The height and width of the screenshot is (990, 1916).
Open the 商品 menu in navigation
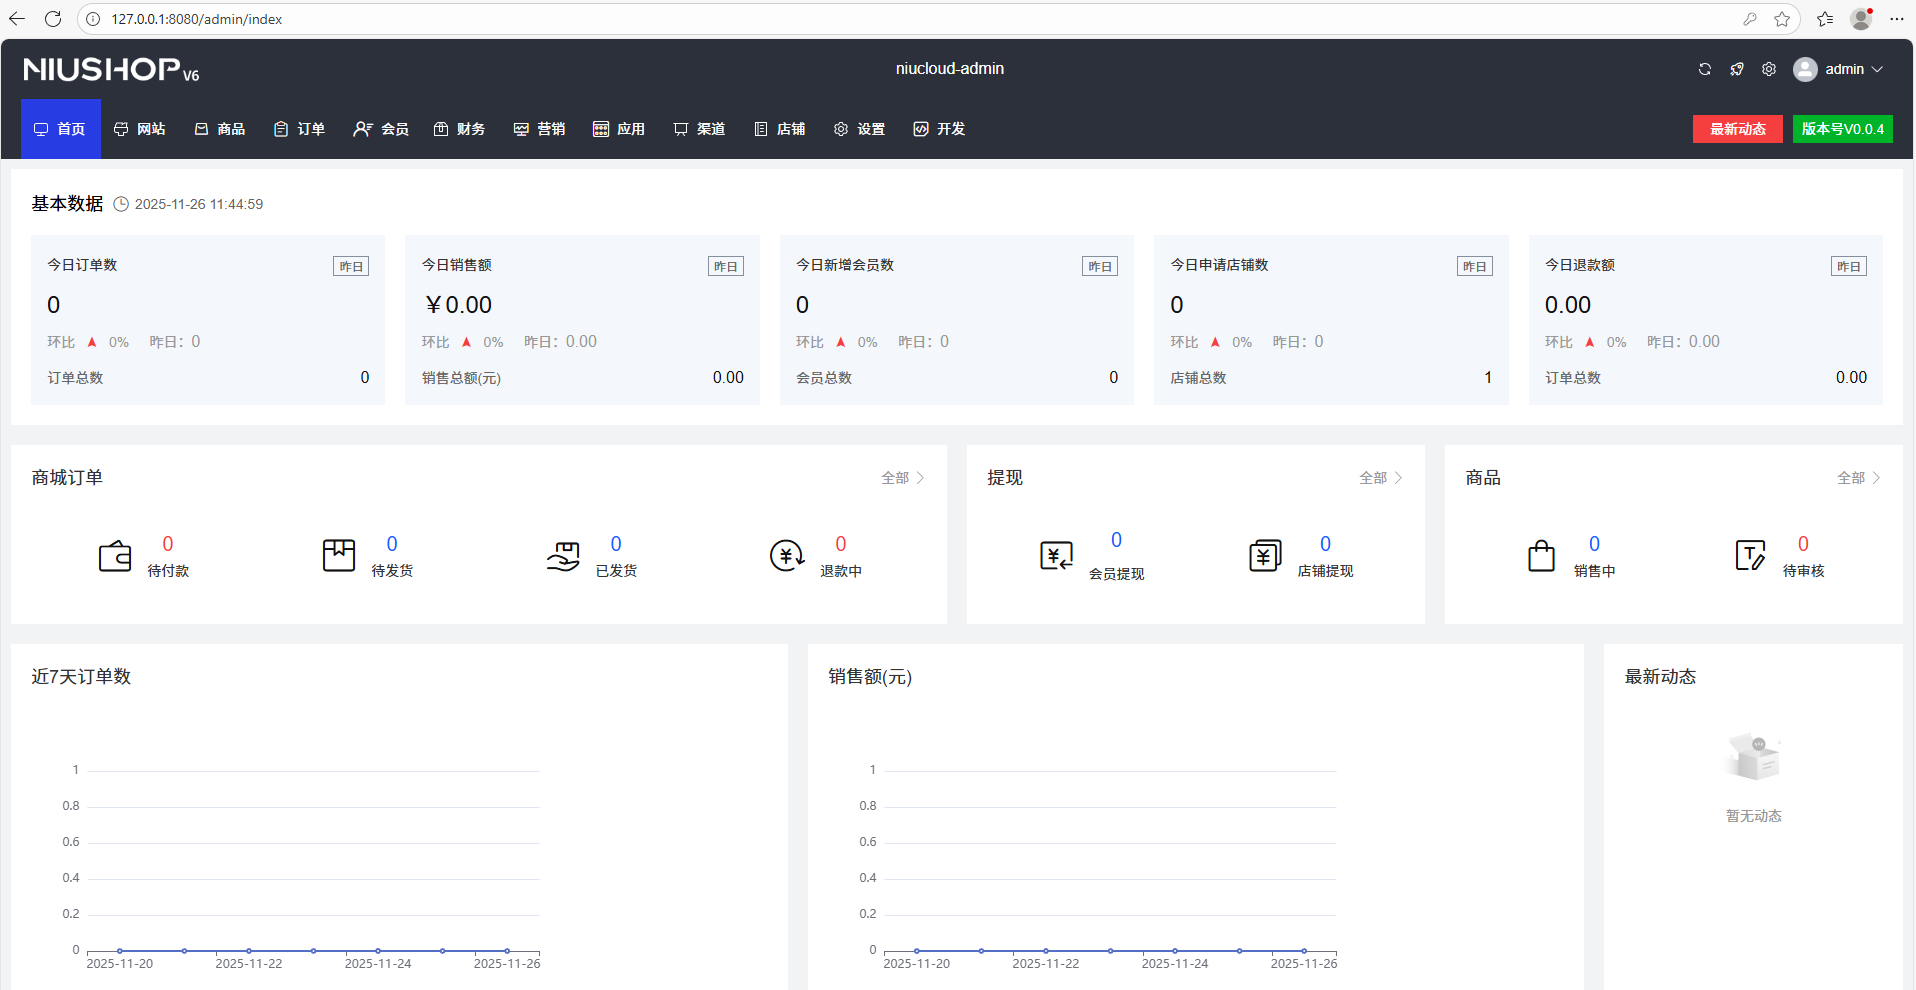220,129
